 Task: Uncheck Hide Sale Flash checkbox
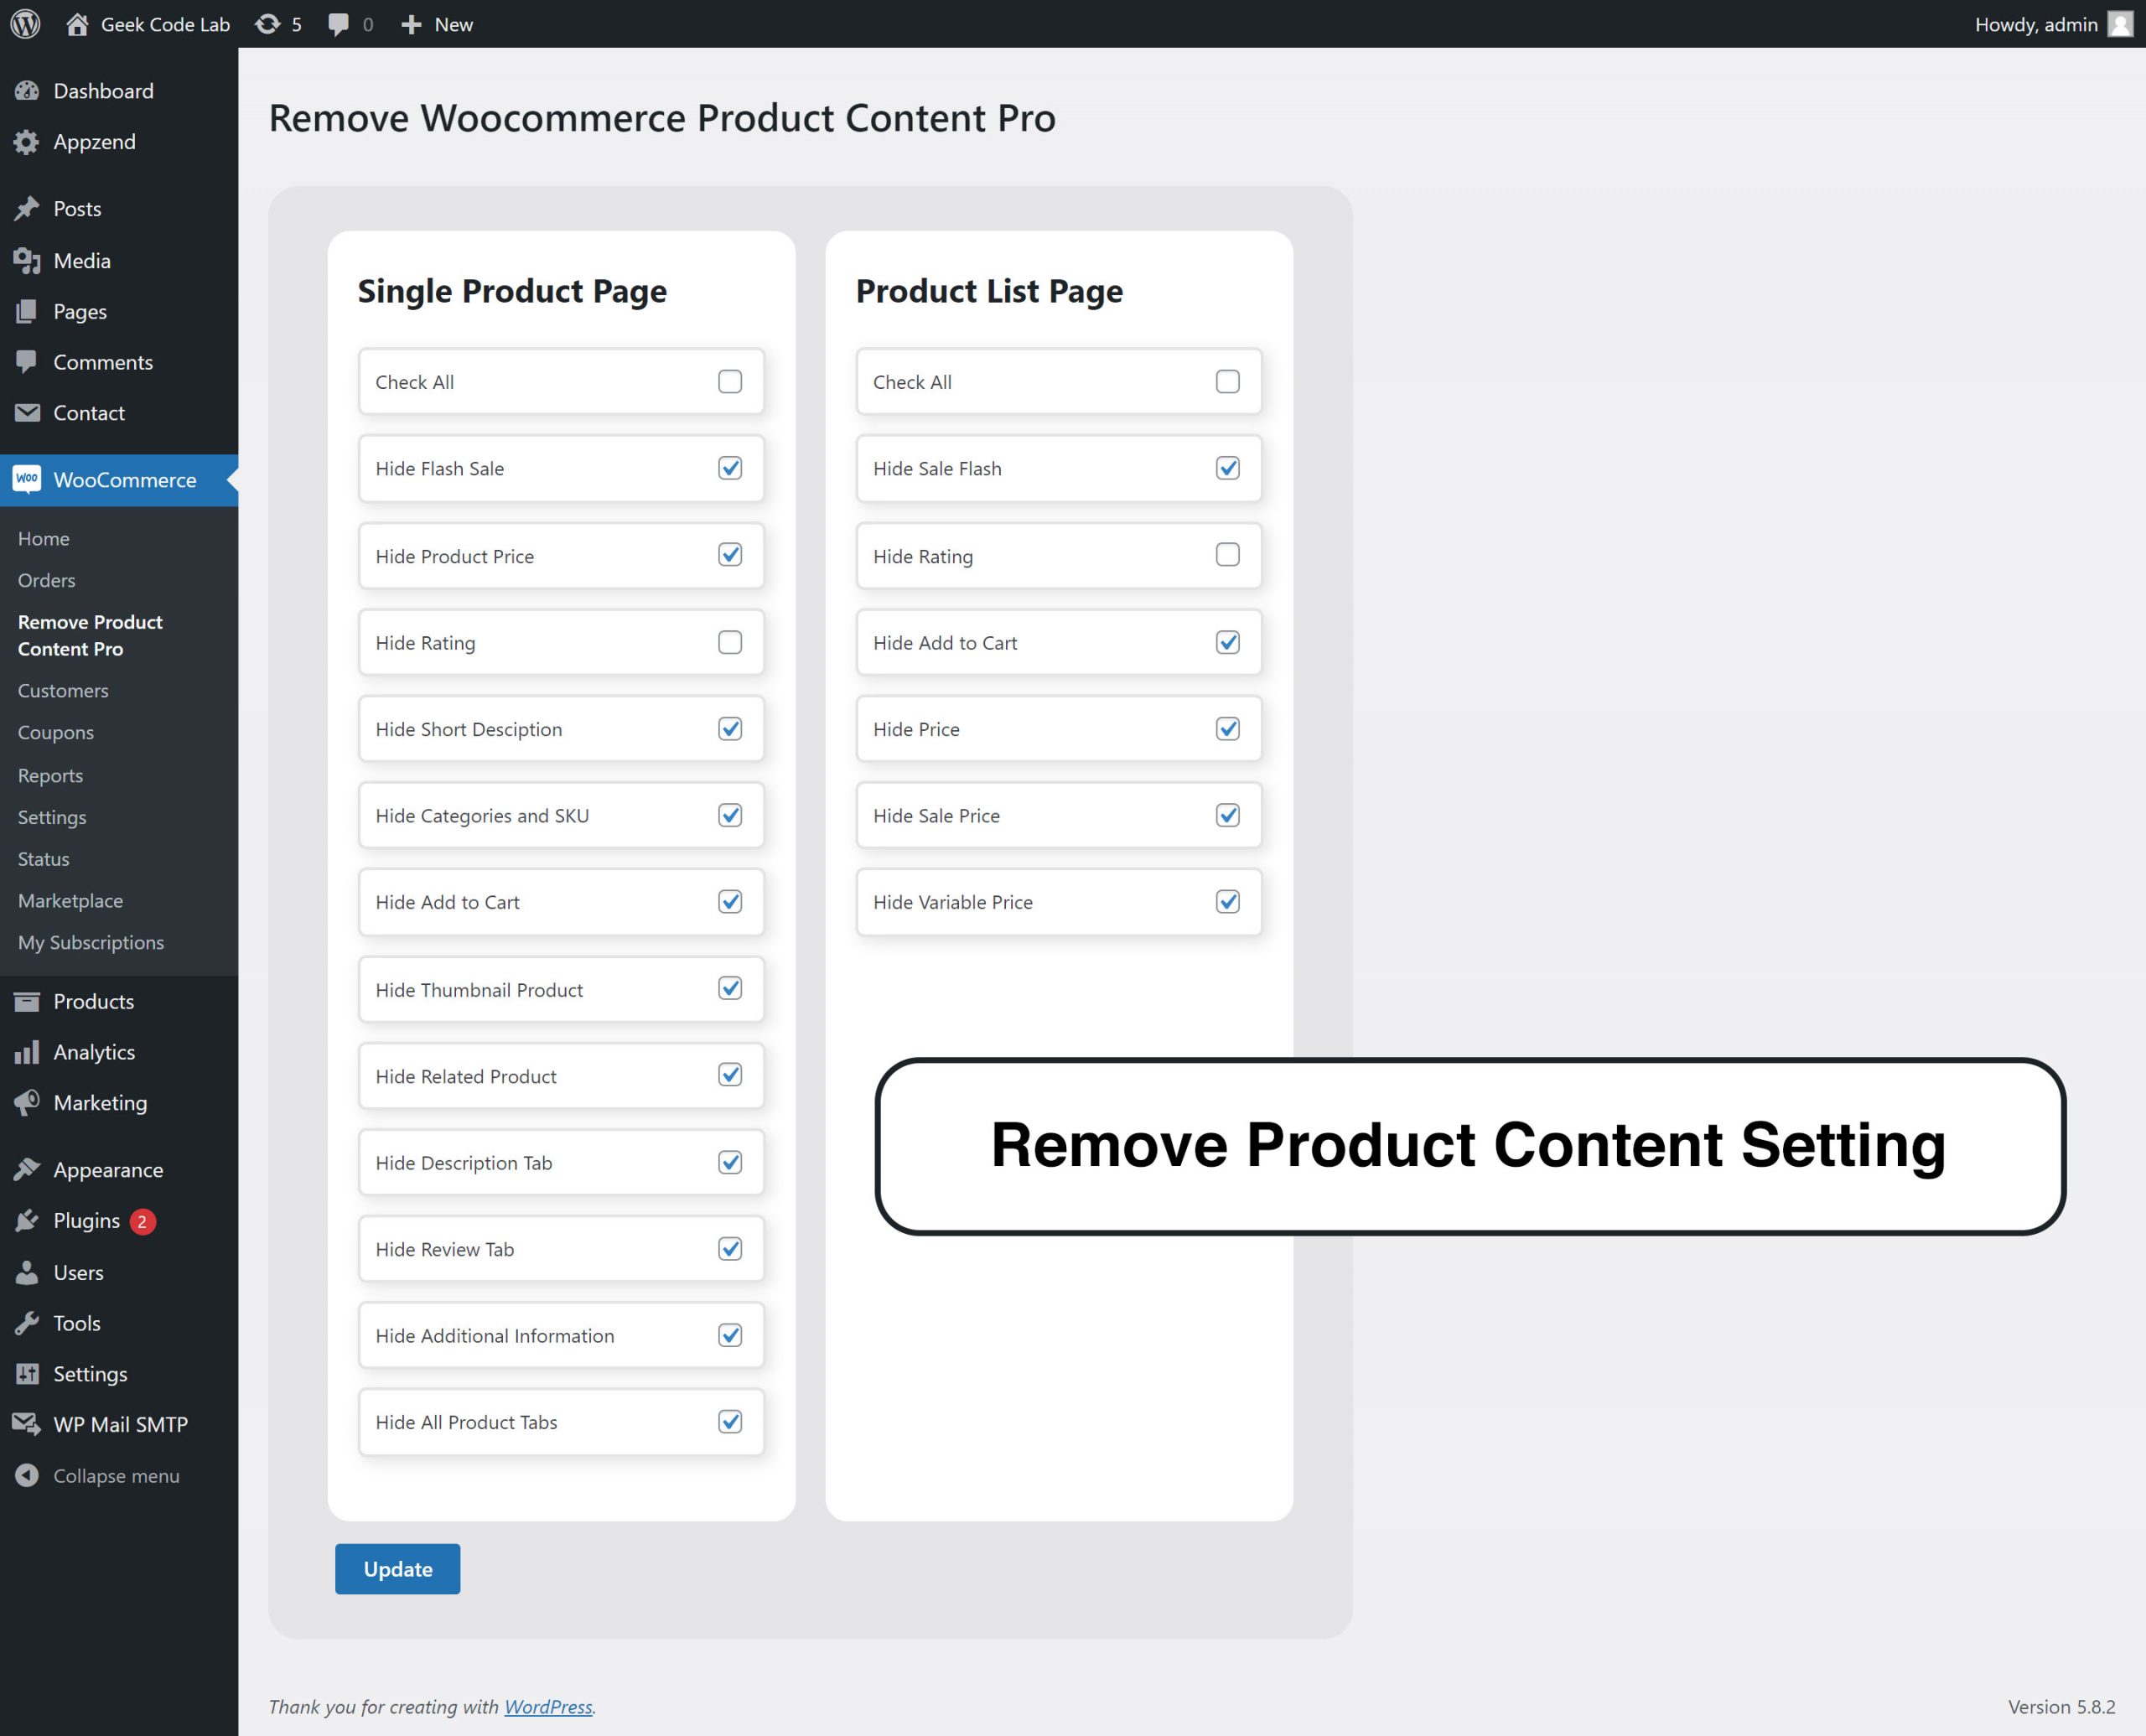click(x=1228, y=468)
